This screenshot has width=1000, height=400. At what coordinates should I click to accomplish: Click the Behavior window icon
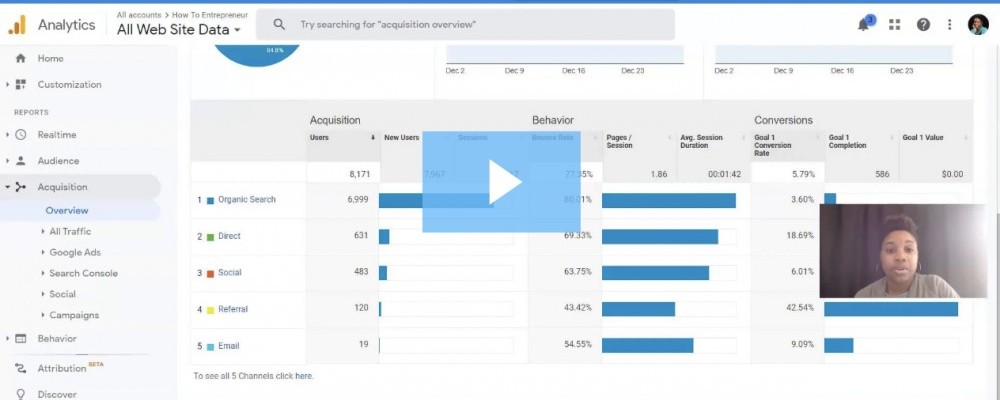(20, 339)
